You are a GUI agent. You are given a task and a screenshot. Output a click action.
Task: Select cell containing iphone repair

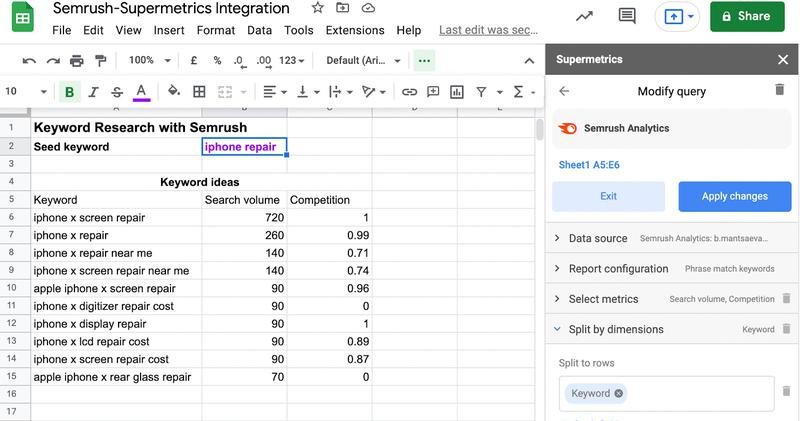point(244,147)
